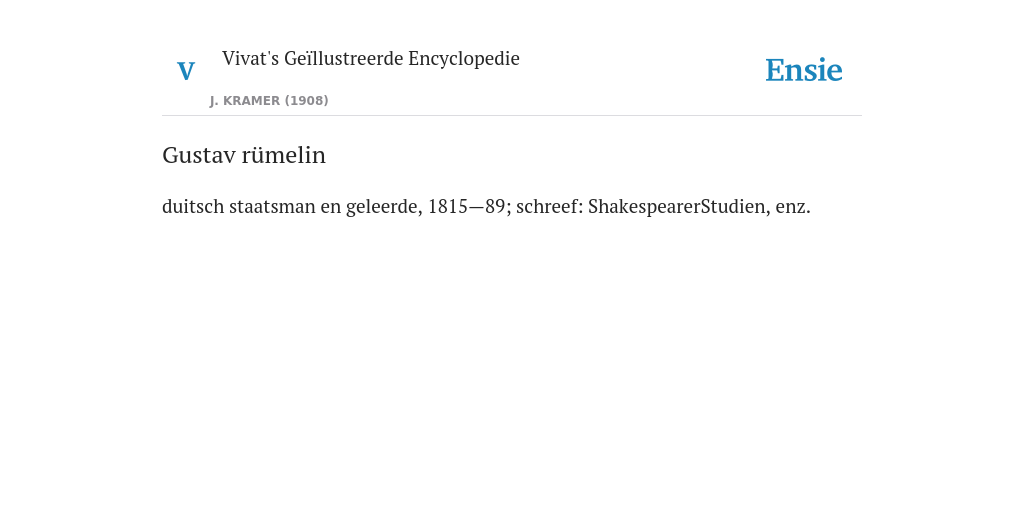Click the J. KRAMER (1908) author label
Screen dimensions: 1024x512
coord(269,101)
